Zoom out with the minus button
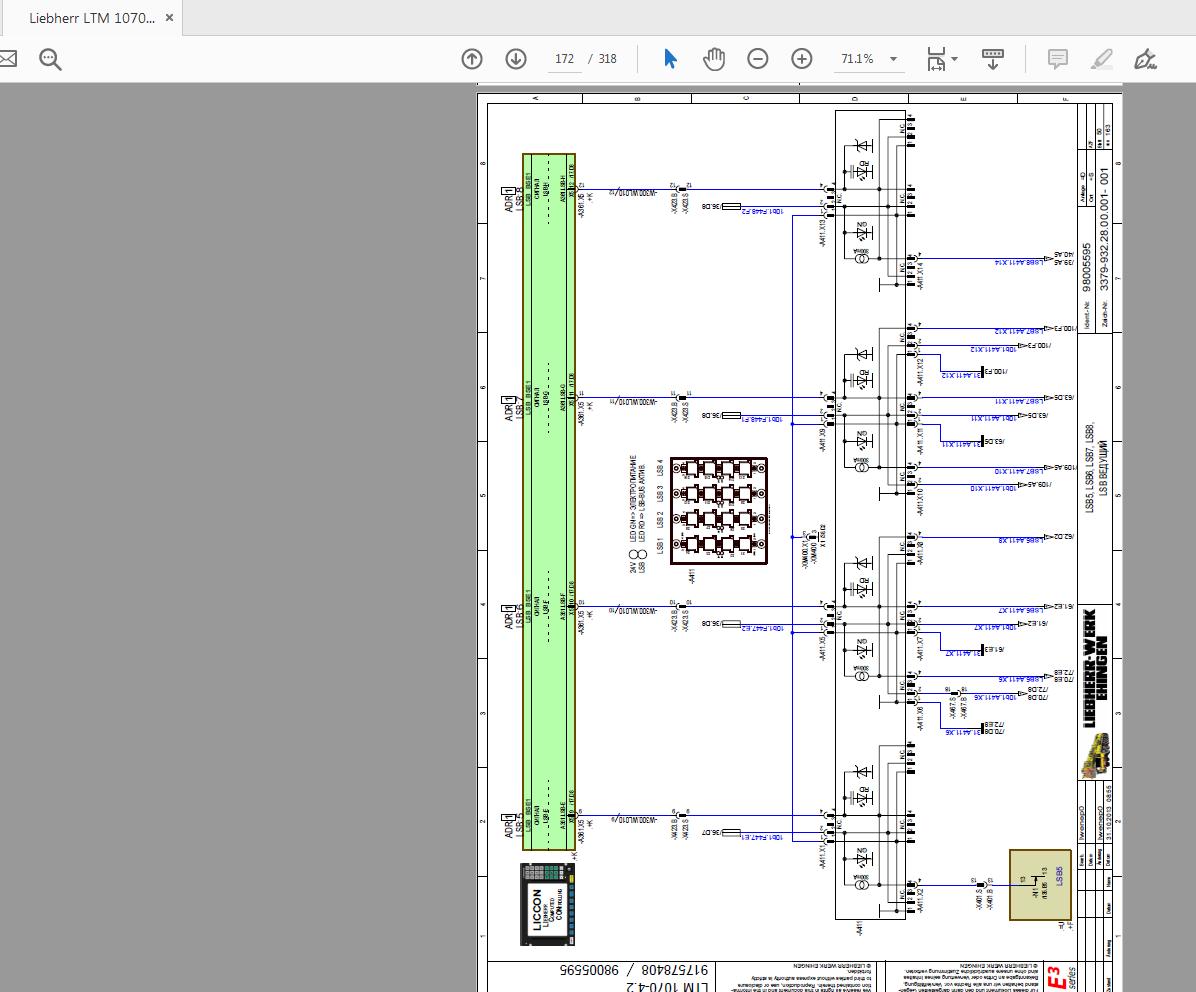This screenshot has width=1196, height=992. coord(758,59)
